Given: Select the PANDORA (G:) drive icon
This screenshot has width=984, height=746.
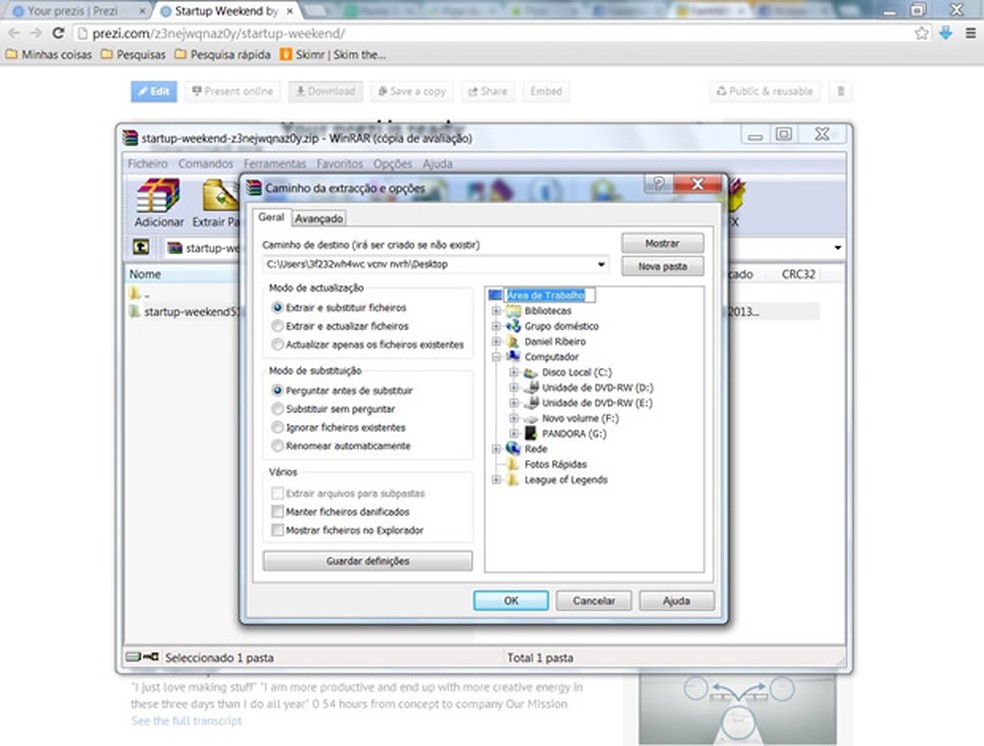Looking at the screenshot, I should pos(530,434).
